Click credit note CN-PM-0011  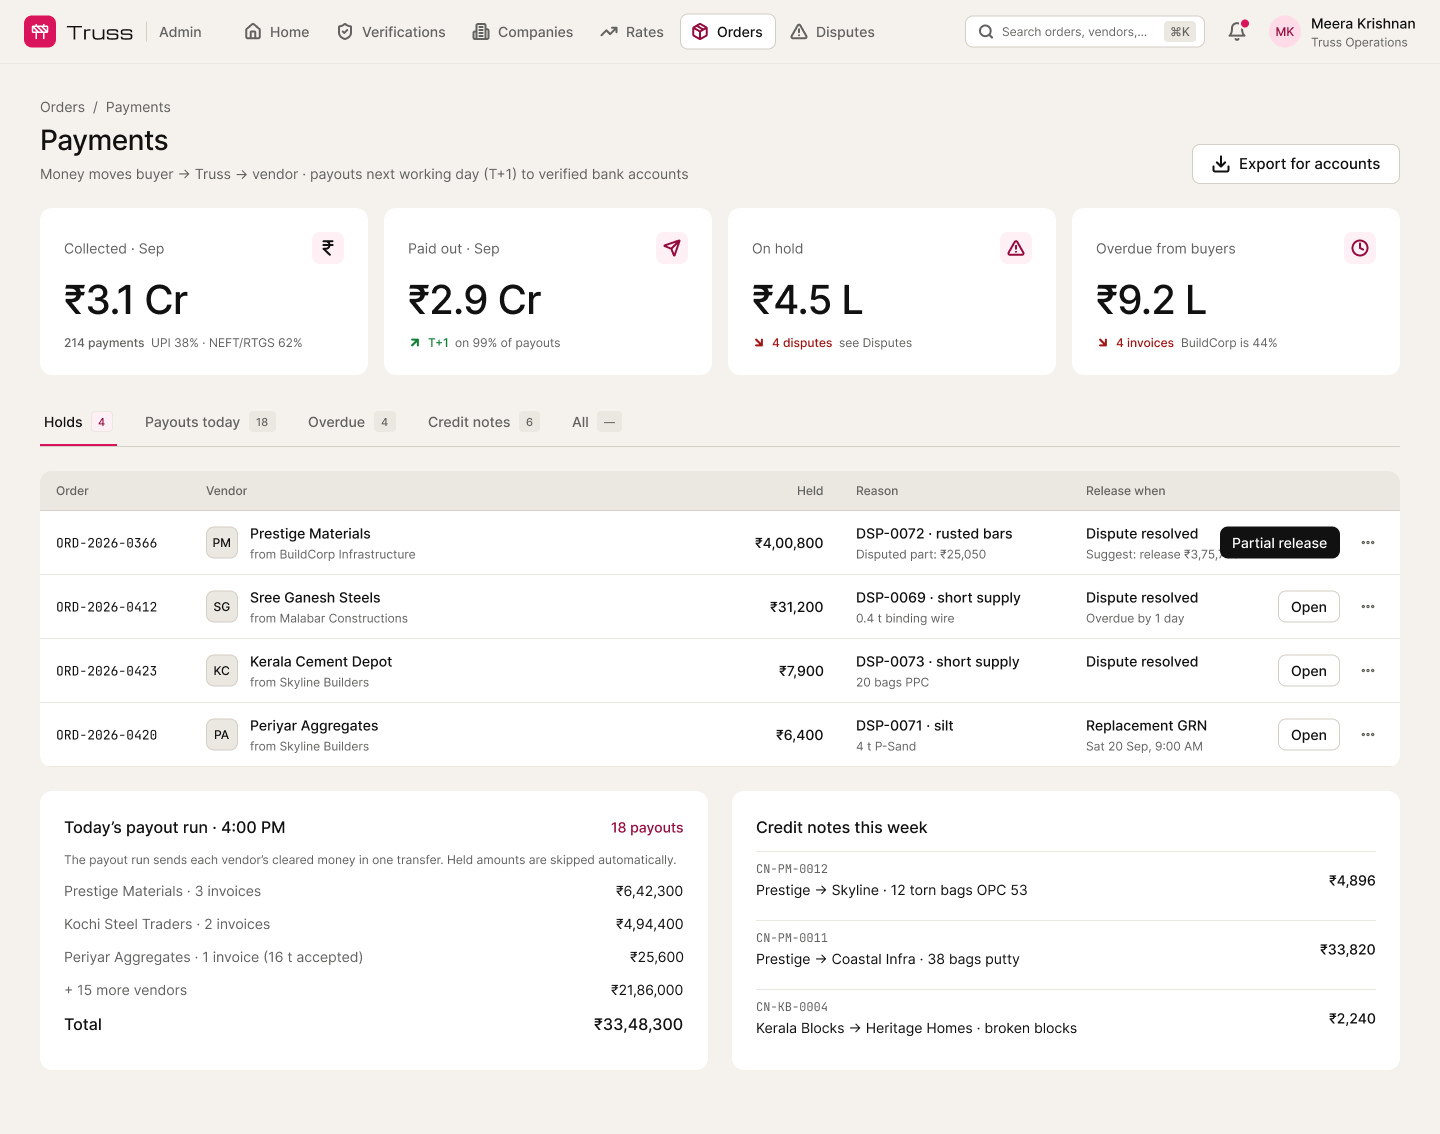(x=1066, y=950)
